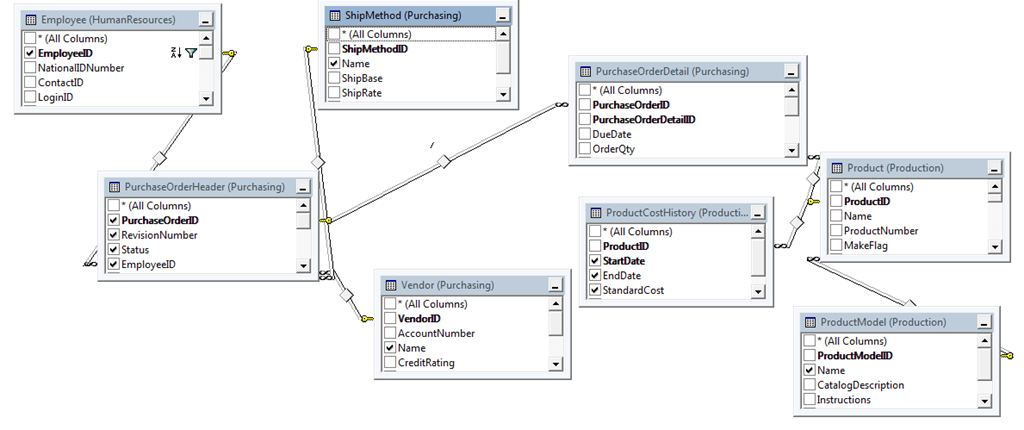Click scroll up arrow in ShipMethod table

pyautogui.click(x=503, y=33)
